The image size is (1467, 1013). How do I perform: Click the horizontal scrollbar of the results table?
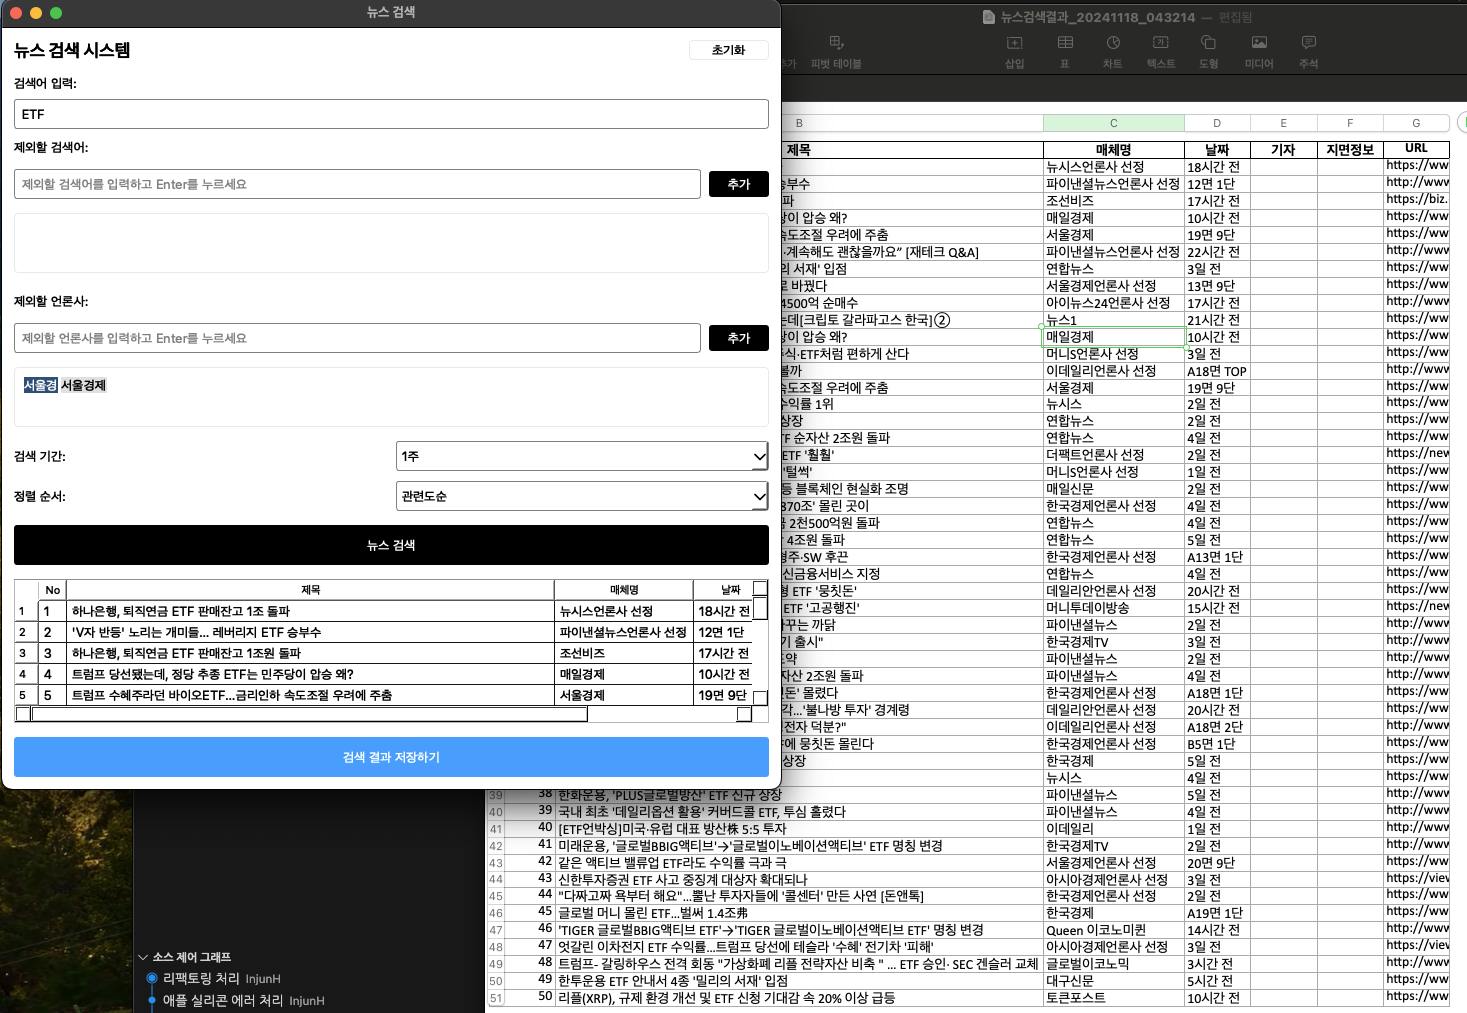coord(309,714)
